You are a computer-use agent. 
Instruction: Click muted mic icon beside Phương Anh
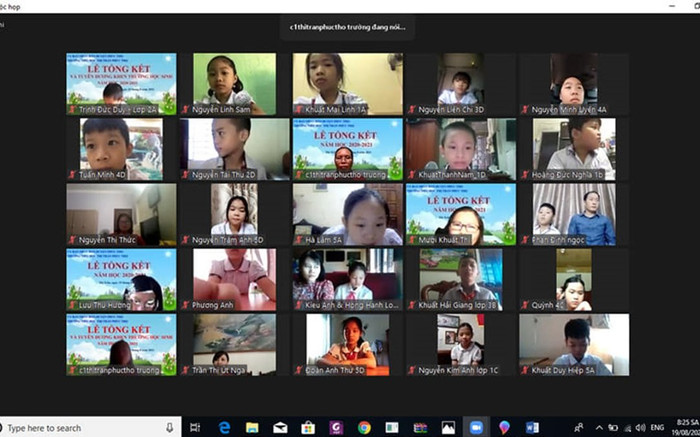(185, 305)
